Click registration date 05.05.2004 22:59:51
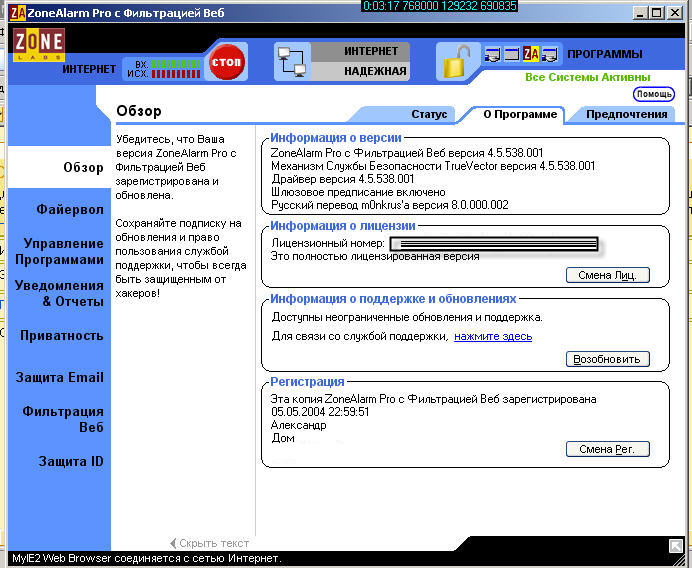The width and height of the screenshot is (692, 568). click(320, 412)
